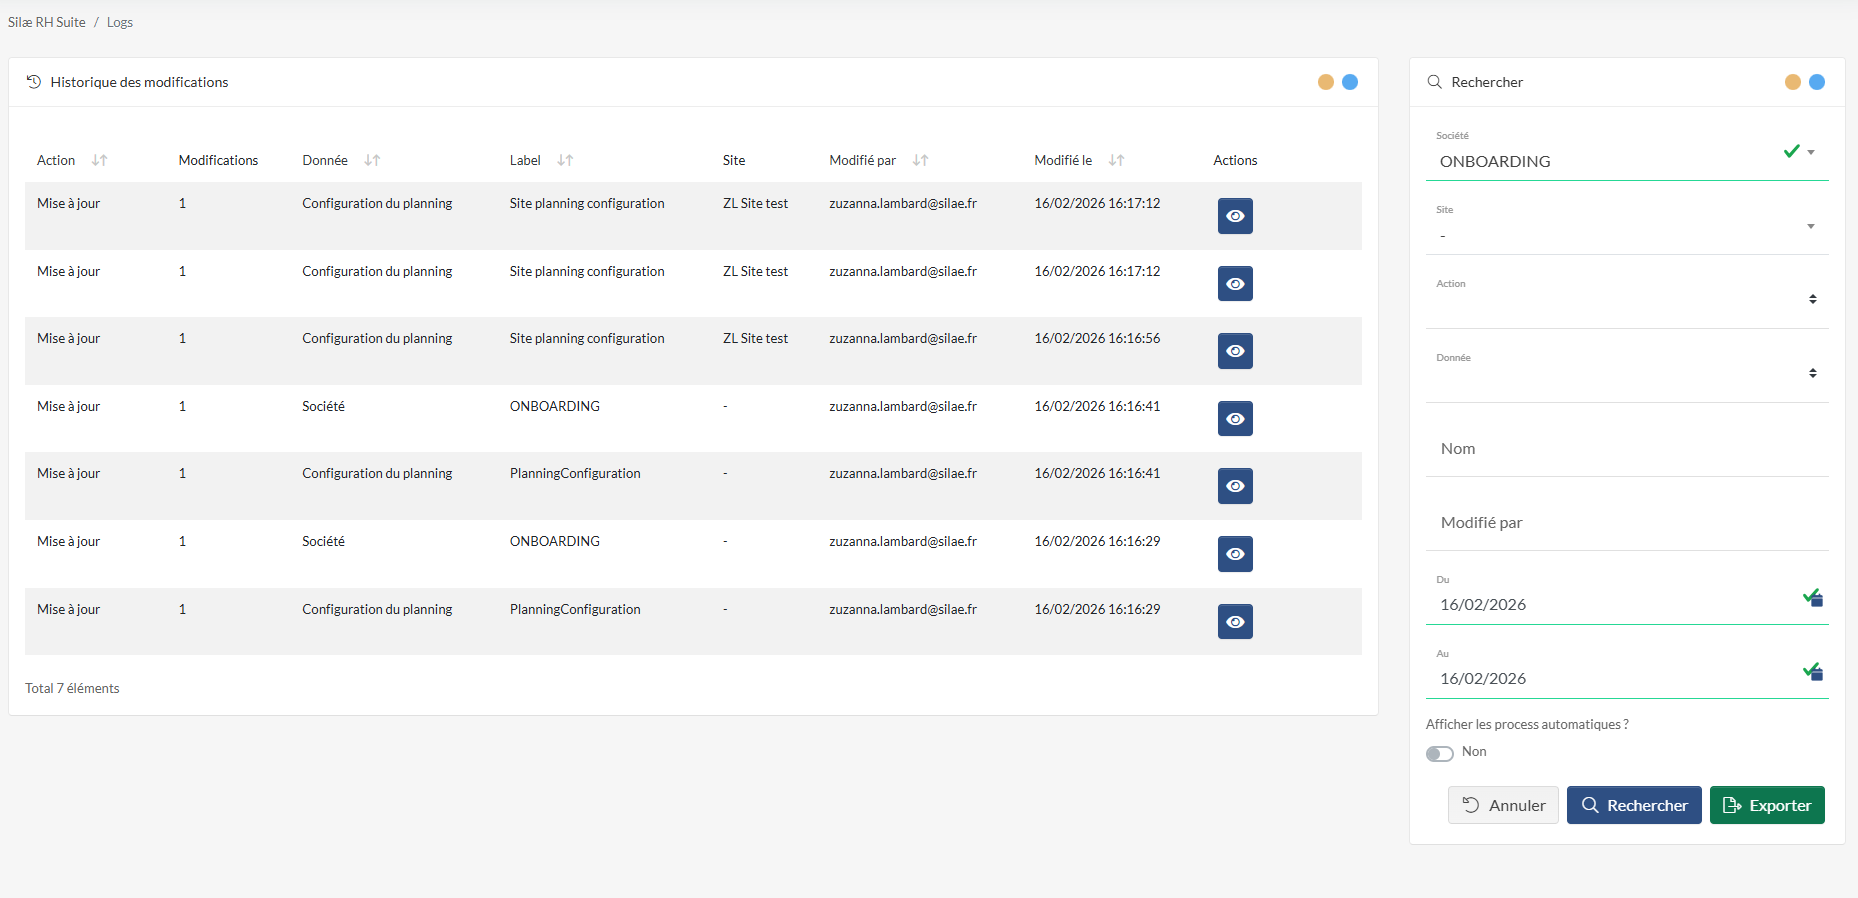Sort table by Donnée column

point(372,160)
